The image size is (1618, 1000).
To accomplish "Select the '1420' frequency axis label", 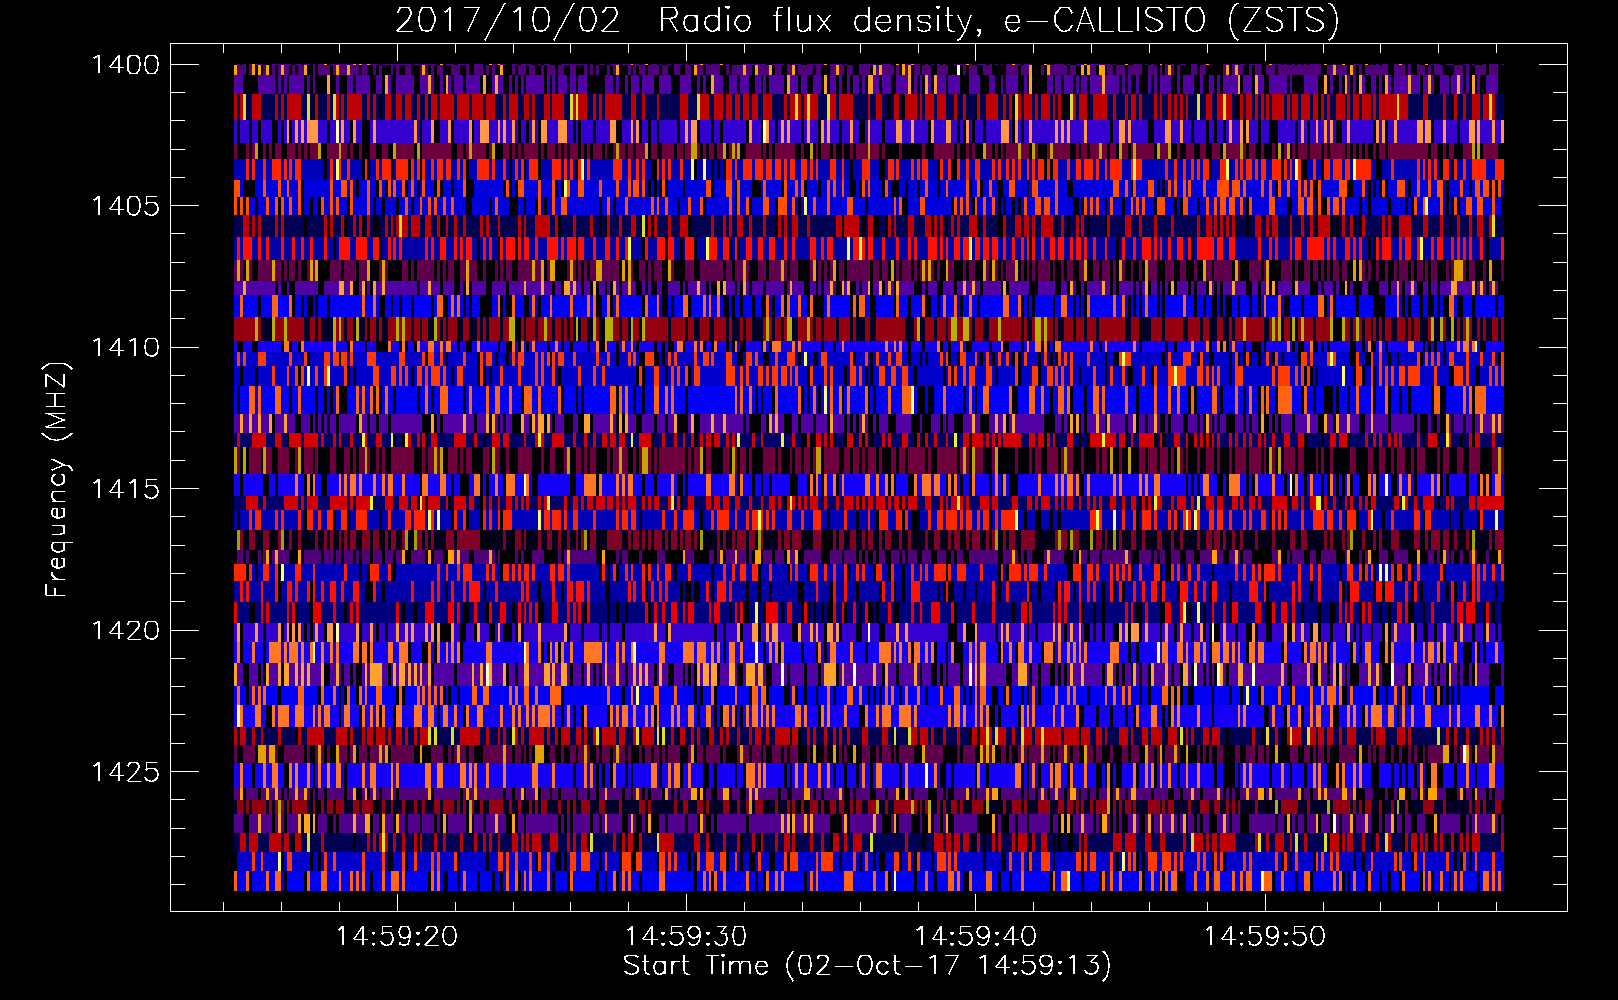I will (x=125, y=631).
